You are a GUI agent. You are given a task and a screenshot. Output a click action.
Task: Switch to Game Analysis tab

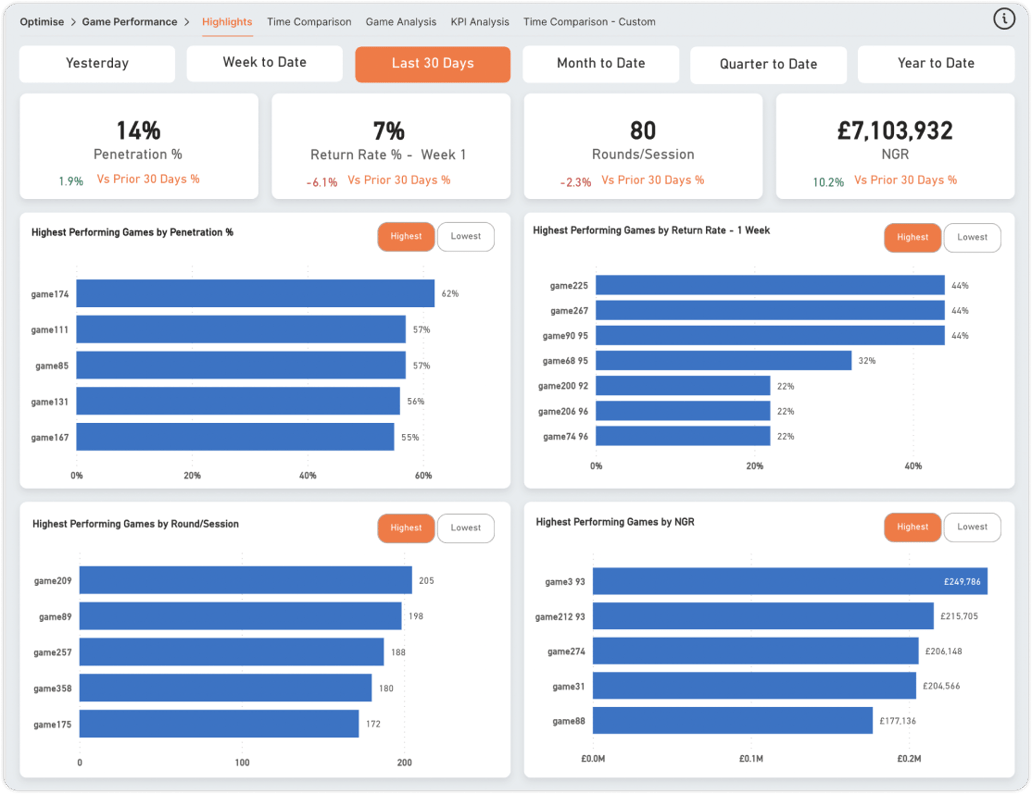pos(401,22)
